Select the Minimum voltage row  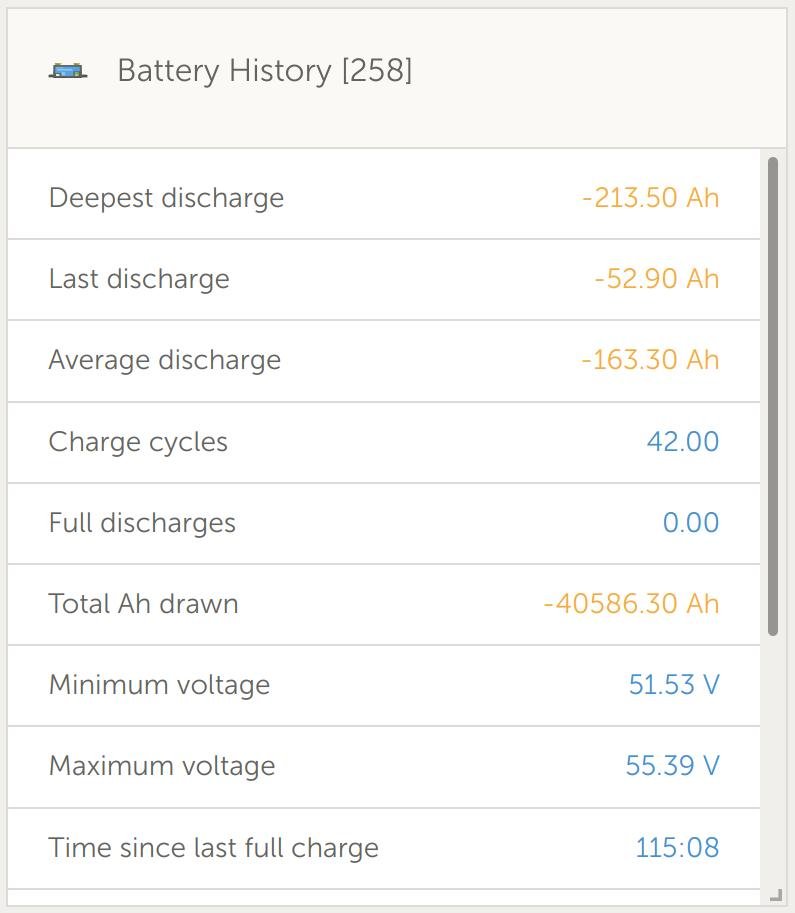(x=383, y=685)
